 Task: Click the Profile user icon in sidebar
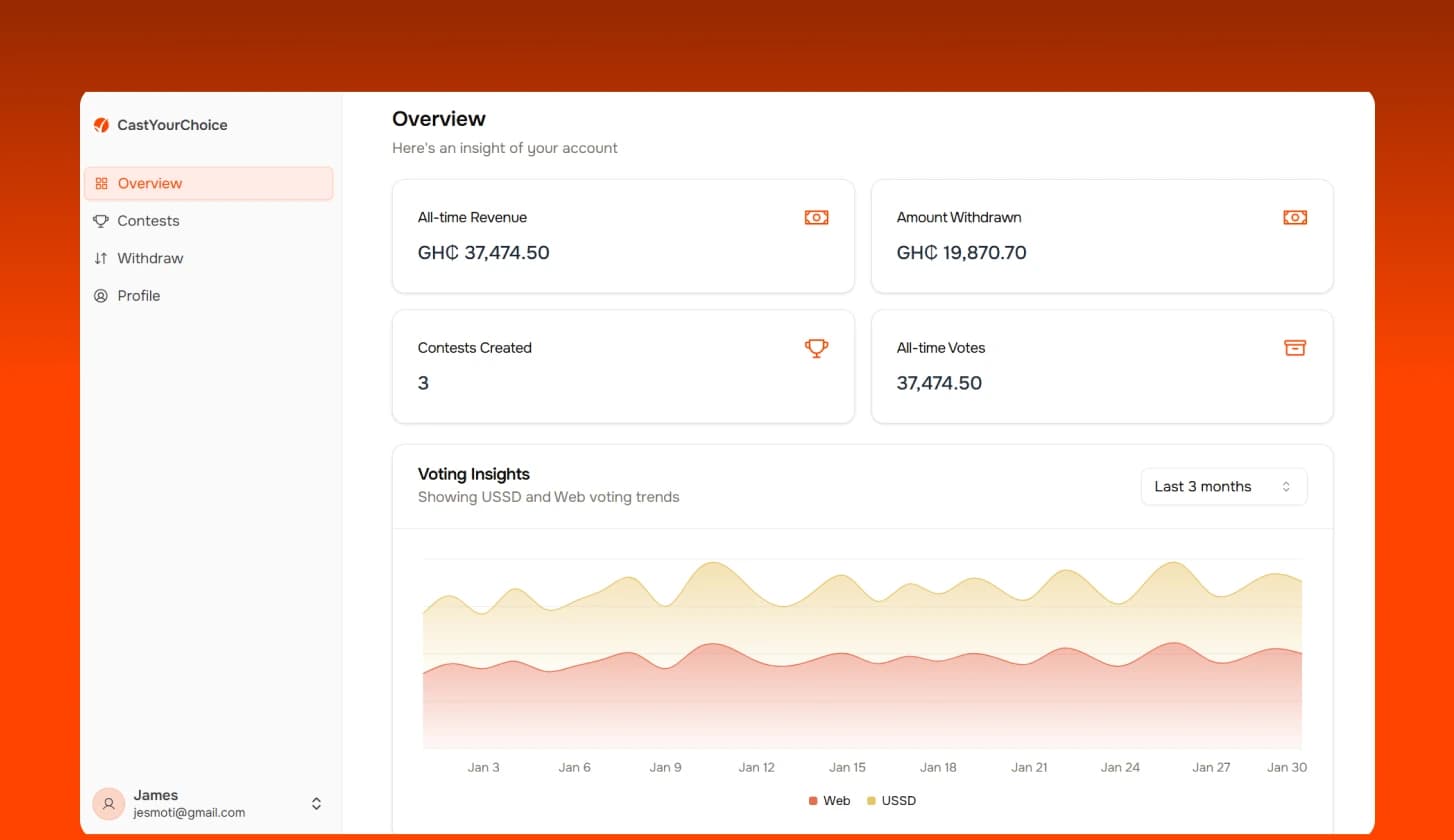coord(101,296)
